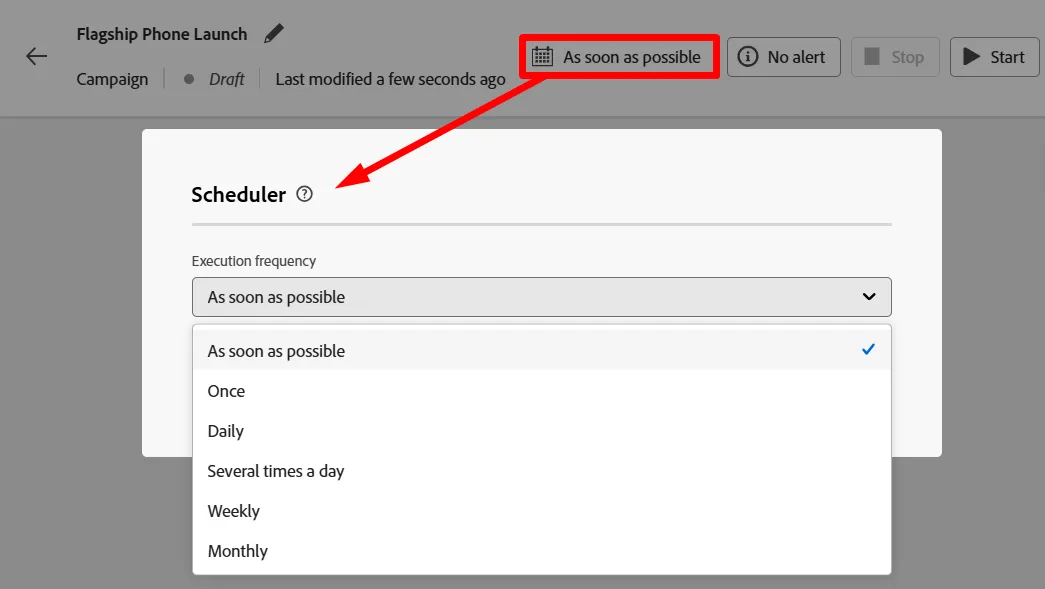Click the Execution frequency label

pos(254,261)
